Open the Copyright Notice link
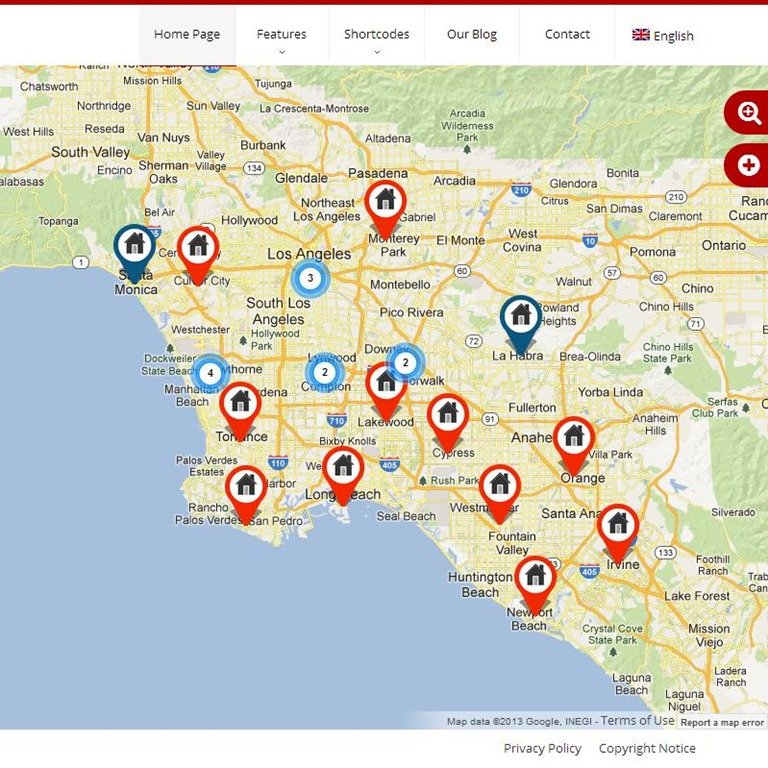 [x=647, y=748]
